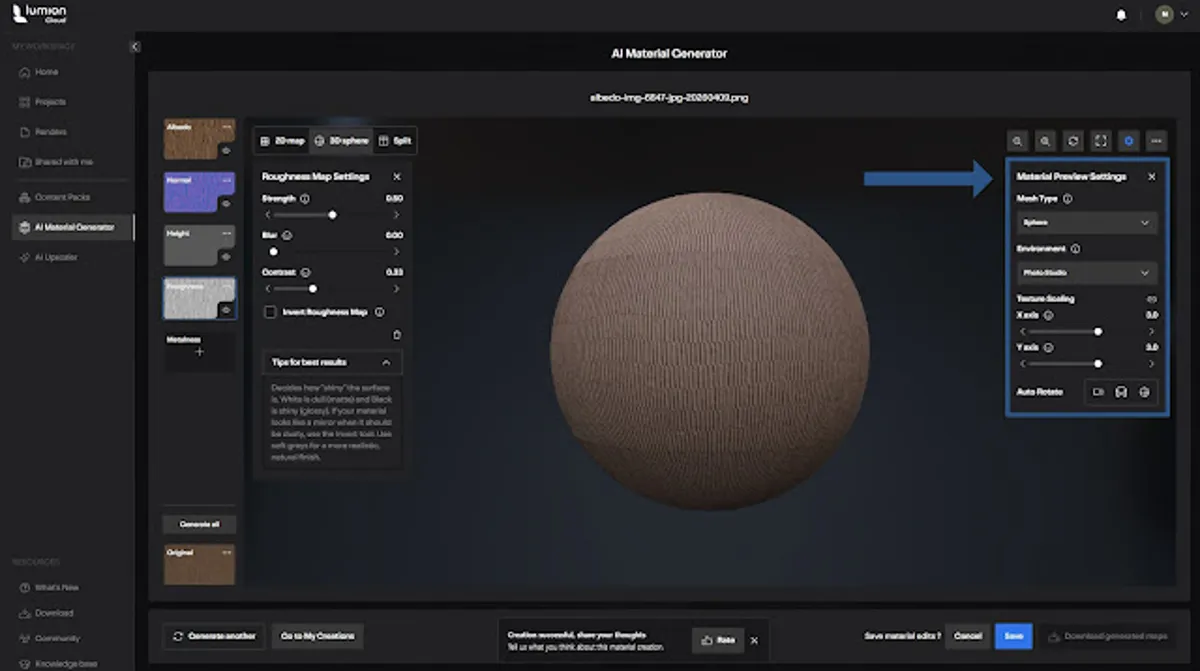This screenshot has width=1200, height=671.
Task: Click the Generate all button
Action: 199,524
